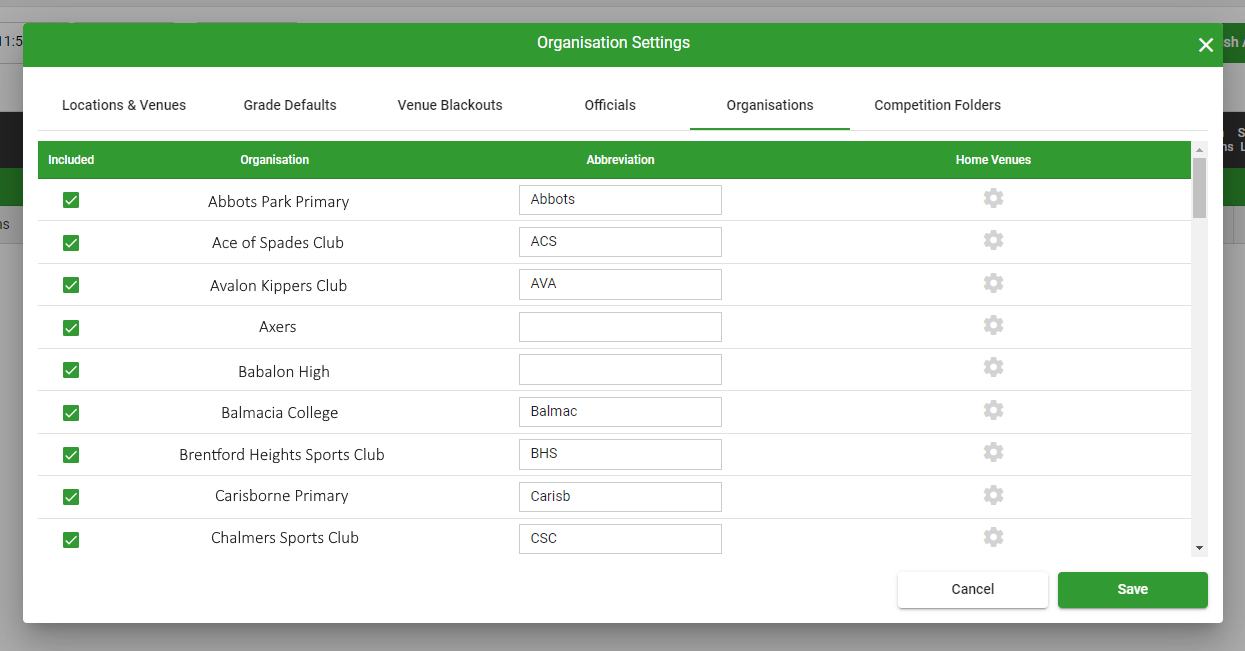Screen dimensions: 1245x651
Task: Edit the Carisb abbreviation field
Action: pyautogui.click(x=620, y=496)
